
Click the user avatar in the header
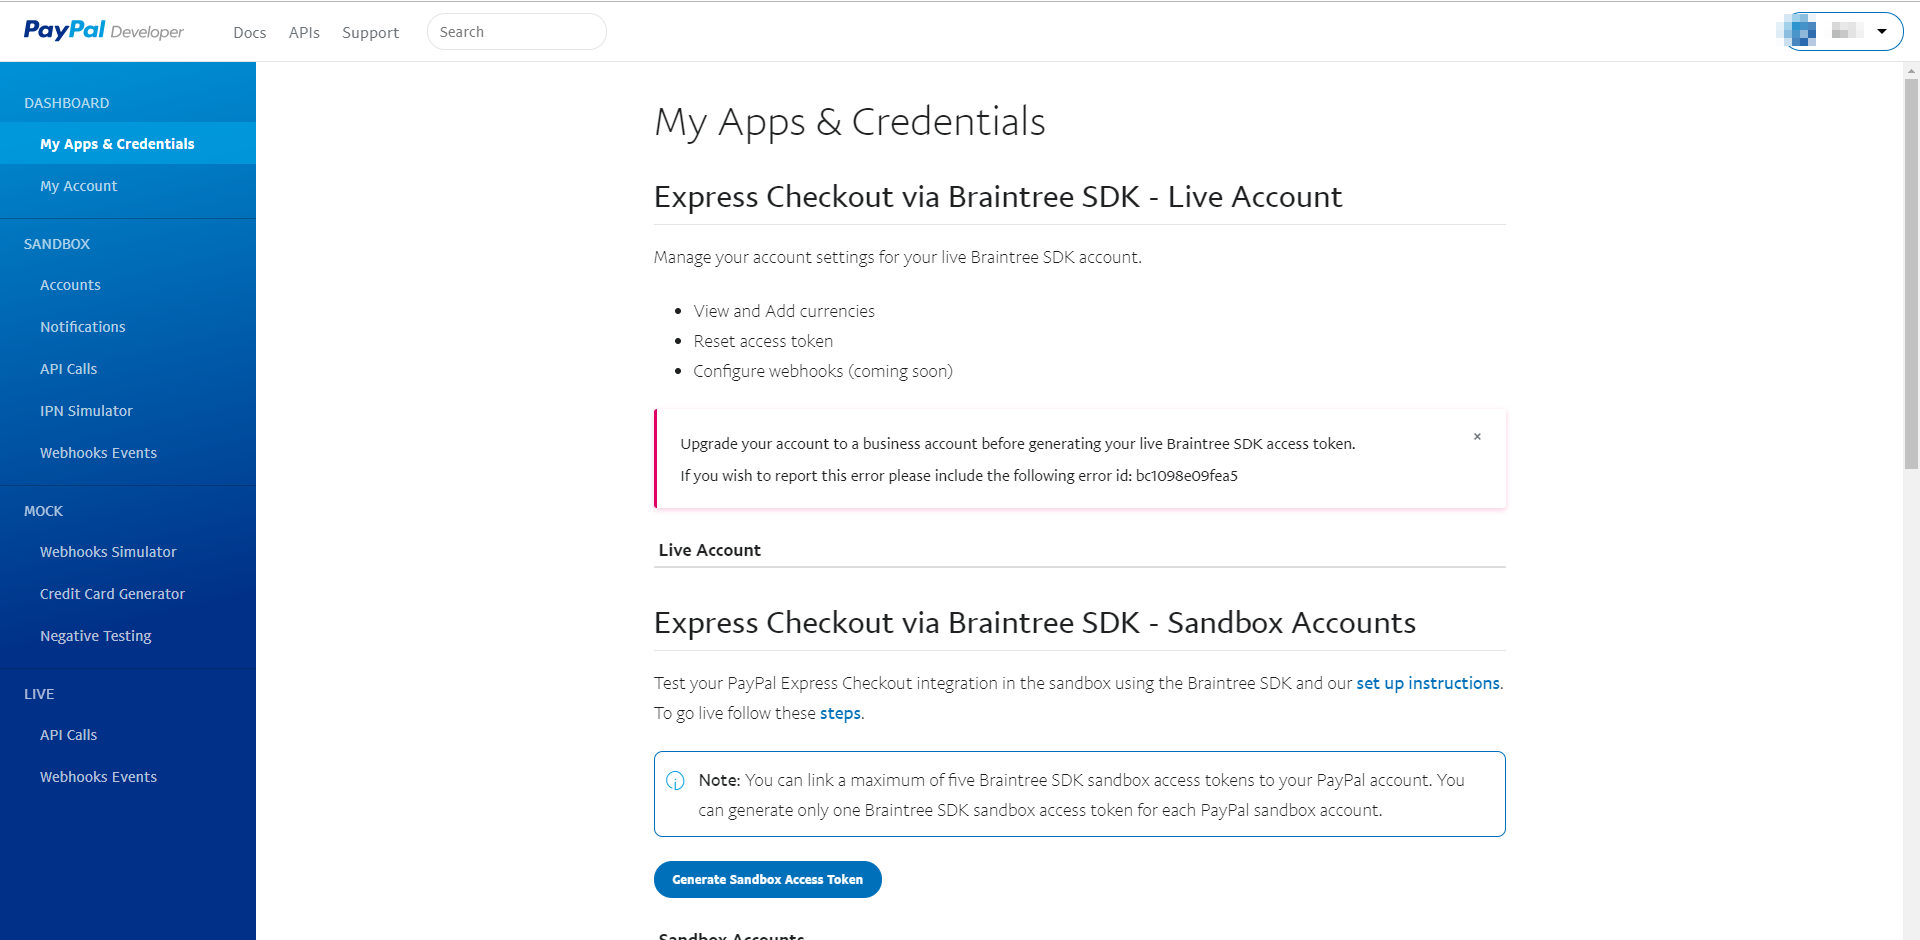[1802, 31]
